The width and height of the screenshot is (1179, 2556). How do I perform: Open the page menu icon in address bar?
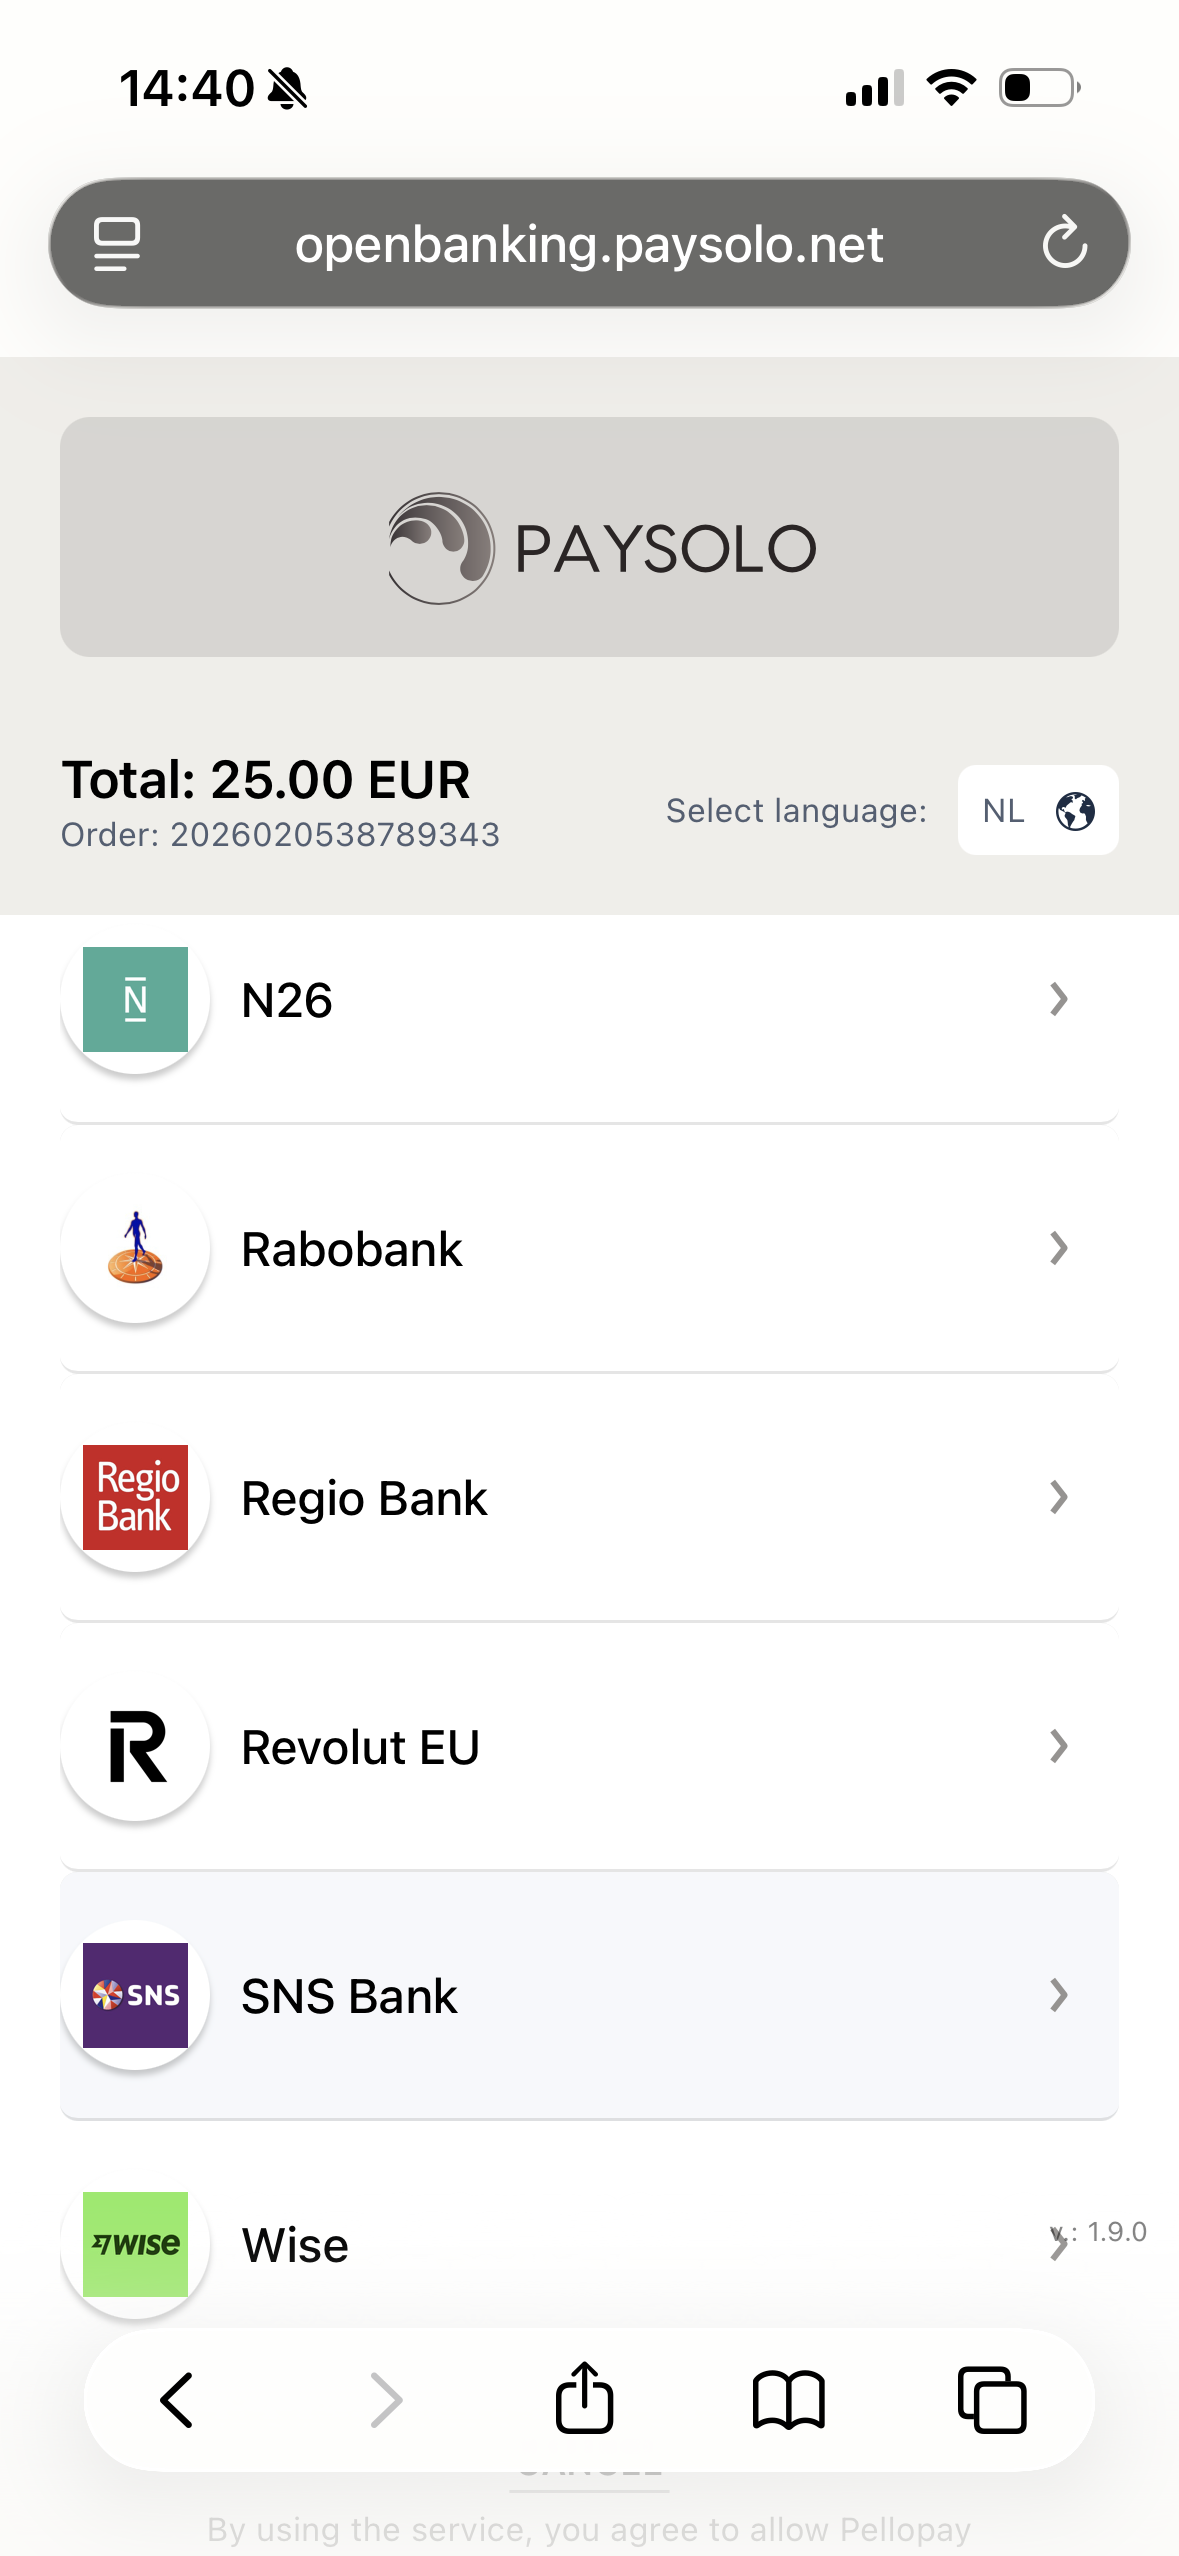[x=117, y=243]
